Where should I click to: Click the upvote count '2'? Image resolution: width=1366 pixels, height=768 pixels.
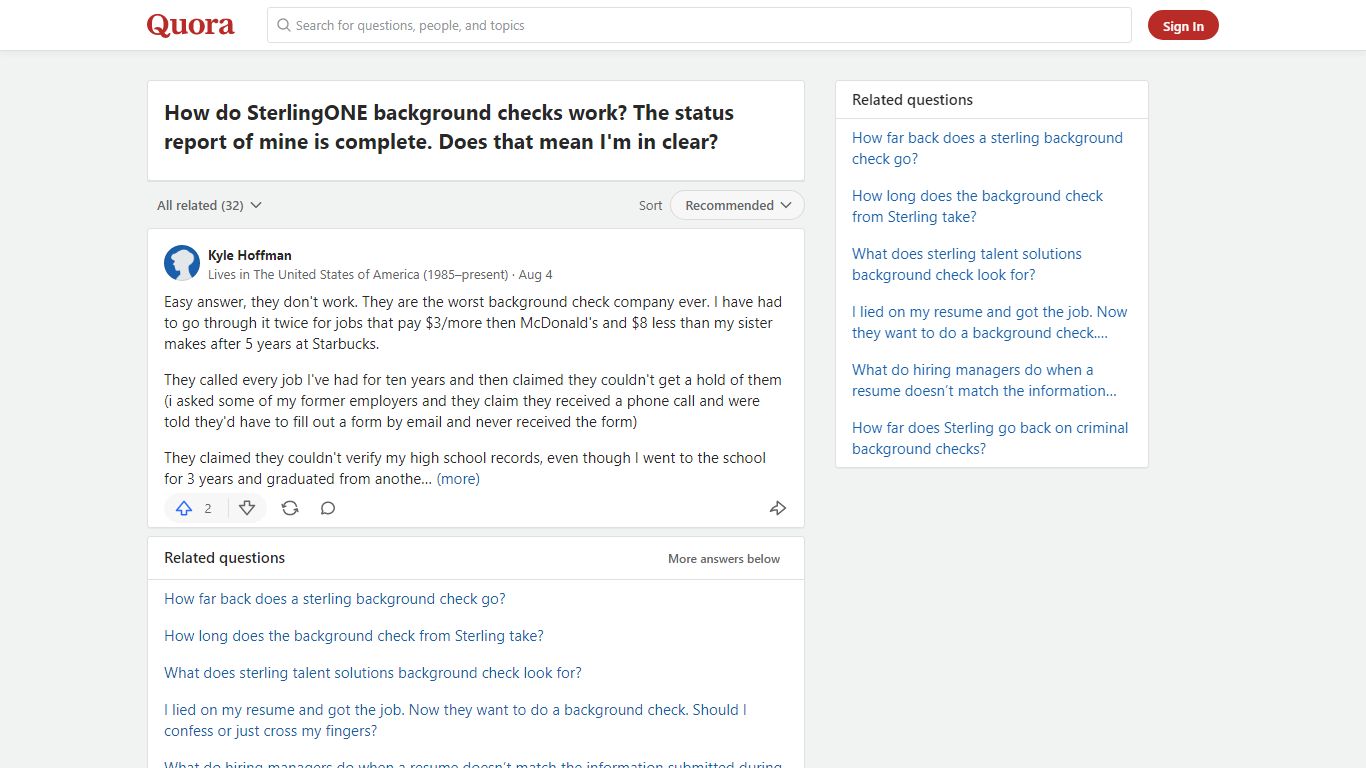click(x=208, y=508)
